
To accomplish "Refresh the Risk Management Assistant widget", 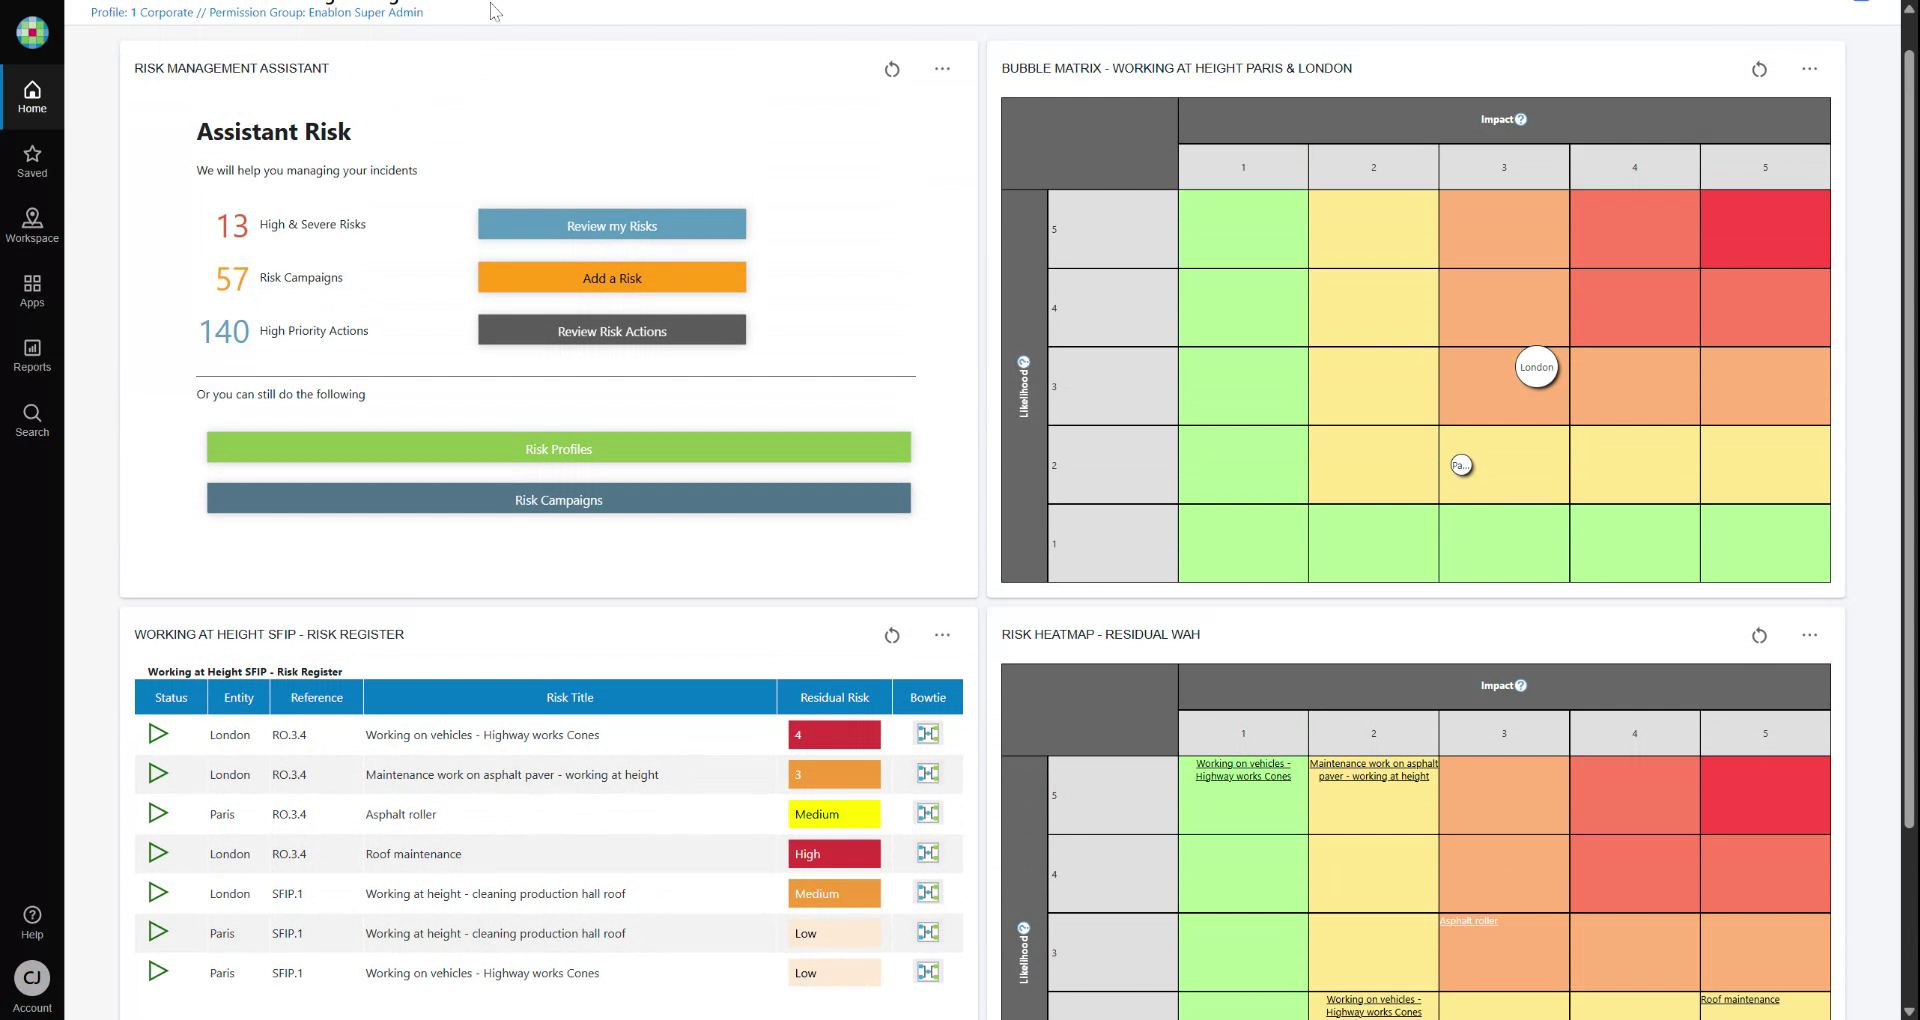I will click(892, 69).
